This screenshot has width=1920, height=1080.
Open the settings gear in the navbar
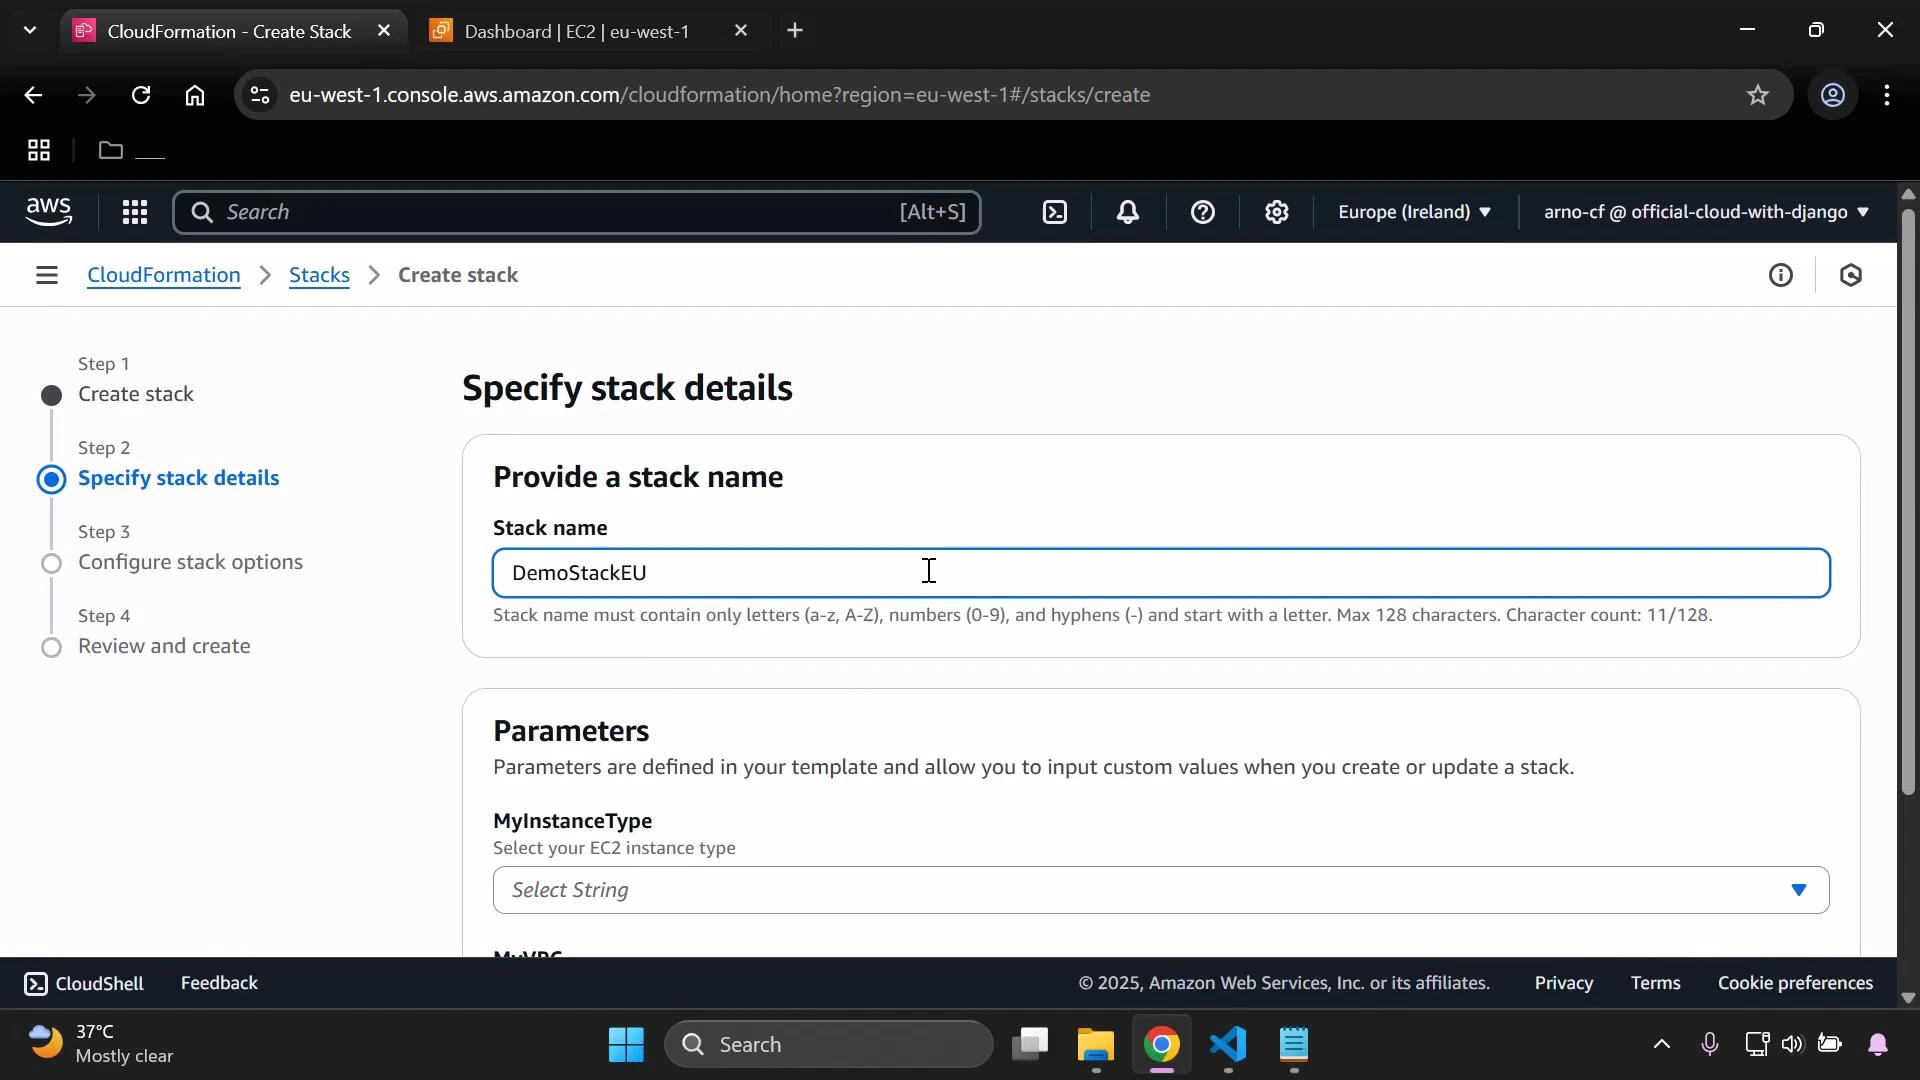[x=1277, y=212]
